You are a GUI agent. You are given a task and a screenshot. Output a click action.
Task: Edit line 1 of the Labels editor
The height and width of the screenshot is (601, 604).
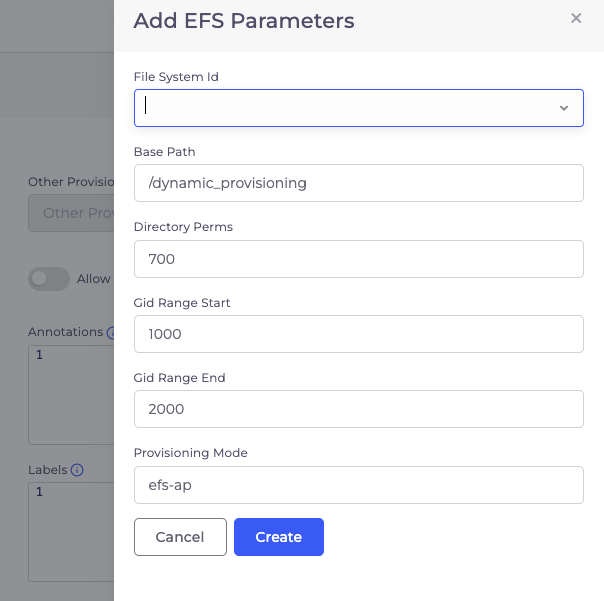(71, 492)
